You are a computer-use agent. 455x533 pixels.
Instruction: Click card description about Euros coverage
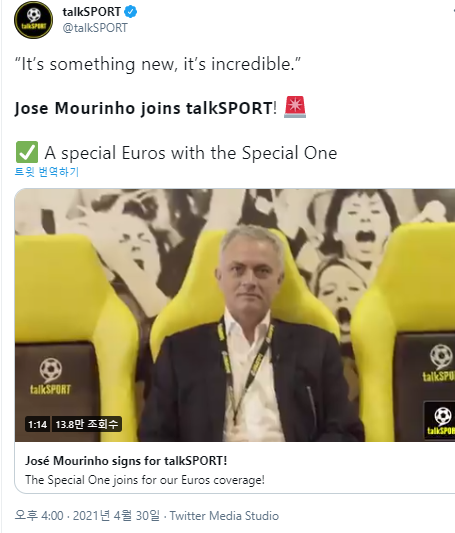click(145, 480)
